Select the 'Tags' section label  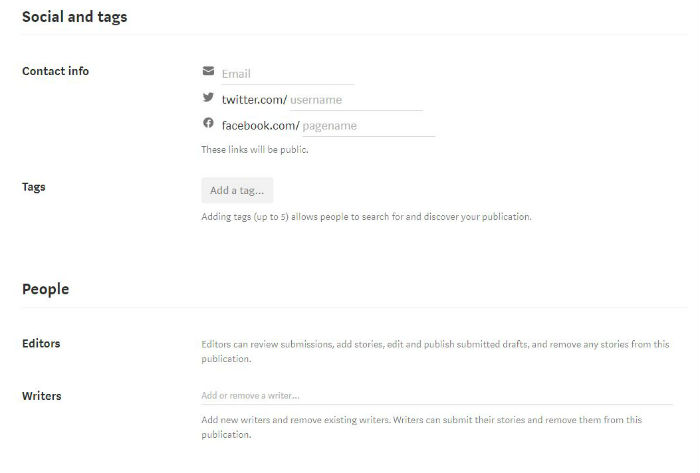coord(34,187)
